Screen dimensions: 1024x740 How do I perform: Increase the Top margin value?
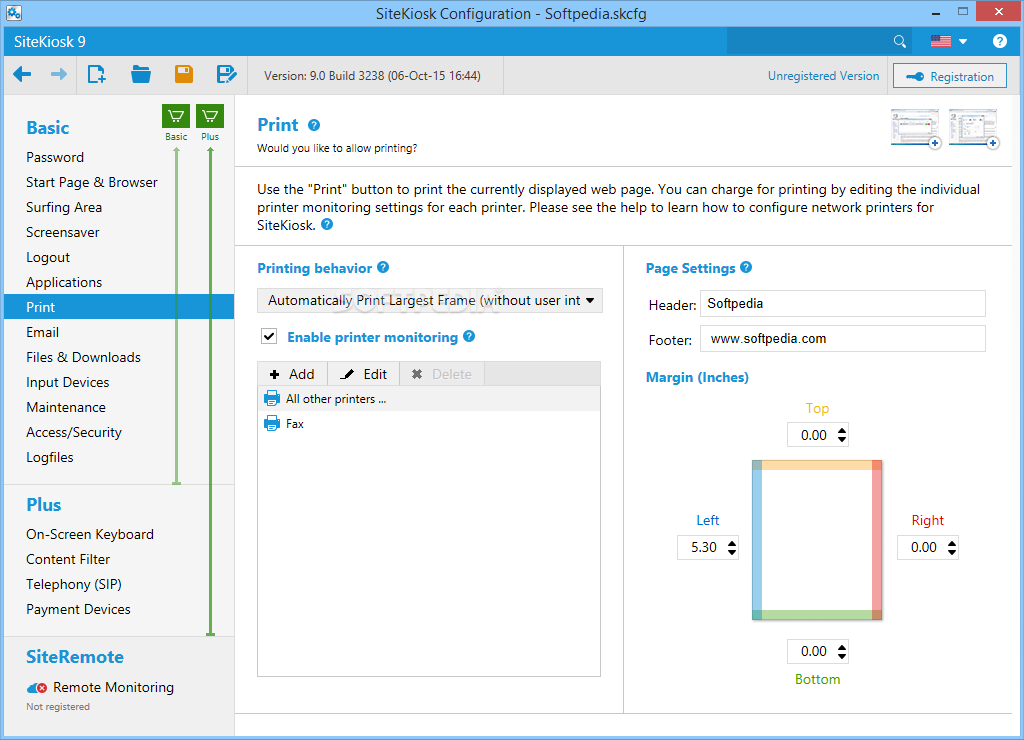pos(842,430)
